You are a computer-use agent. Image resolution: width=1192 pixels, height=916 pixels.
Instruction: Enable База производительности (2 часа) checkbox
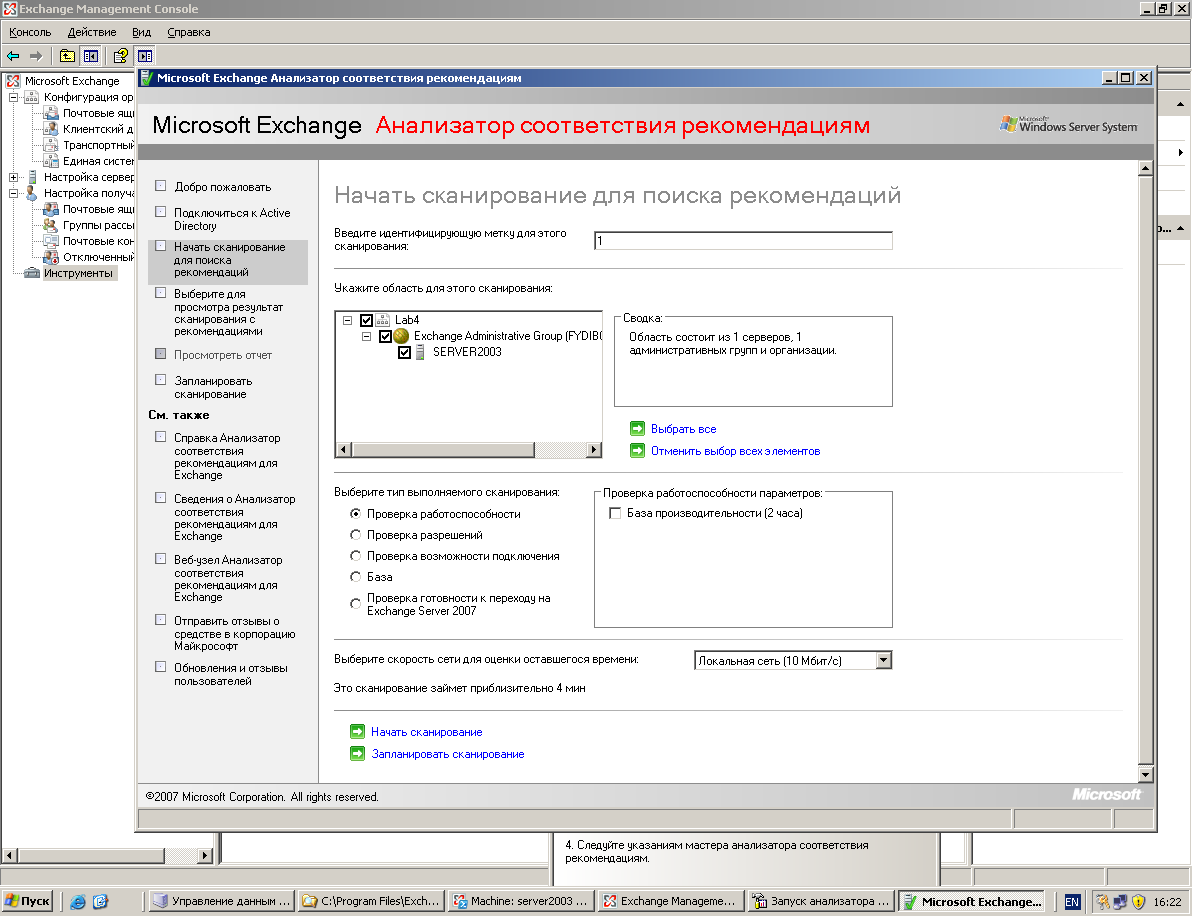point(615,513)
